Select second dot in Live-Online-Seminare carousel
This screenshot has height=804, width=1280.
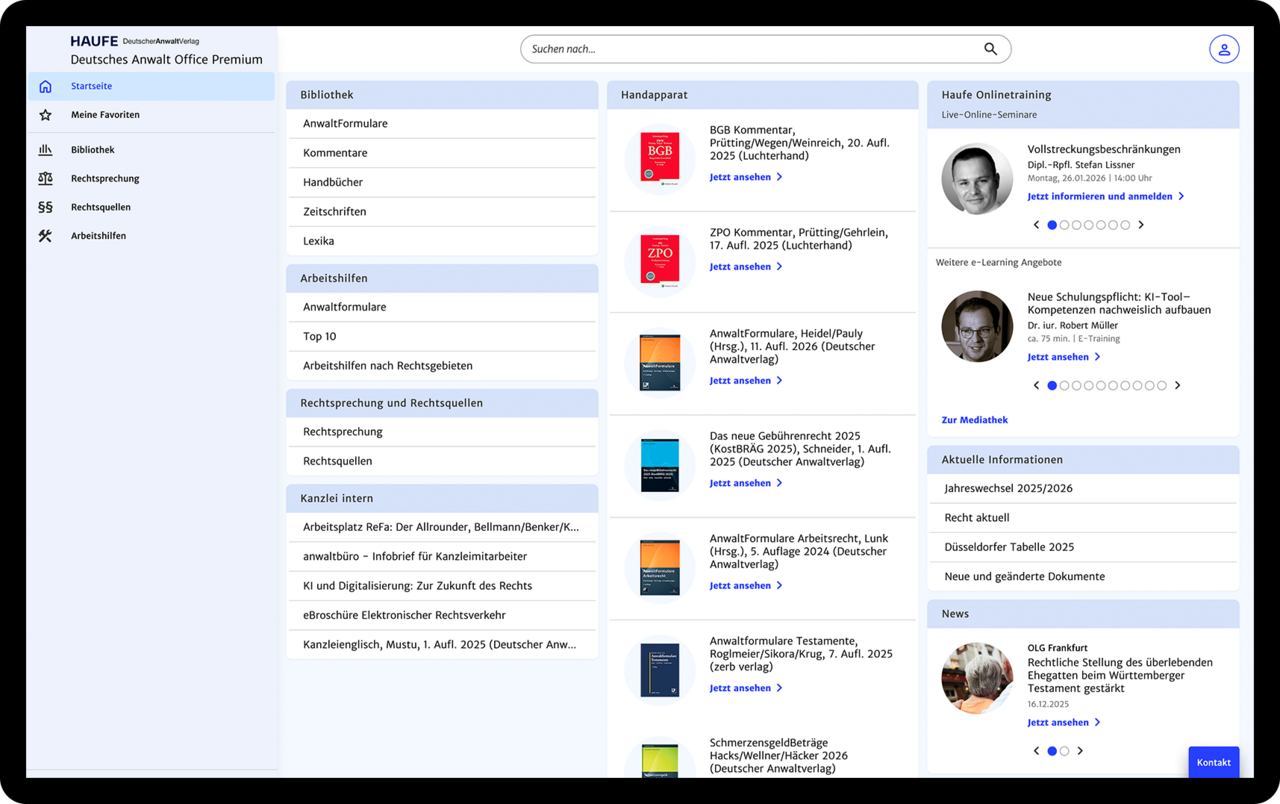point(1064,225)
